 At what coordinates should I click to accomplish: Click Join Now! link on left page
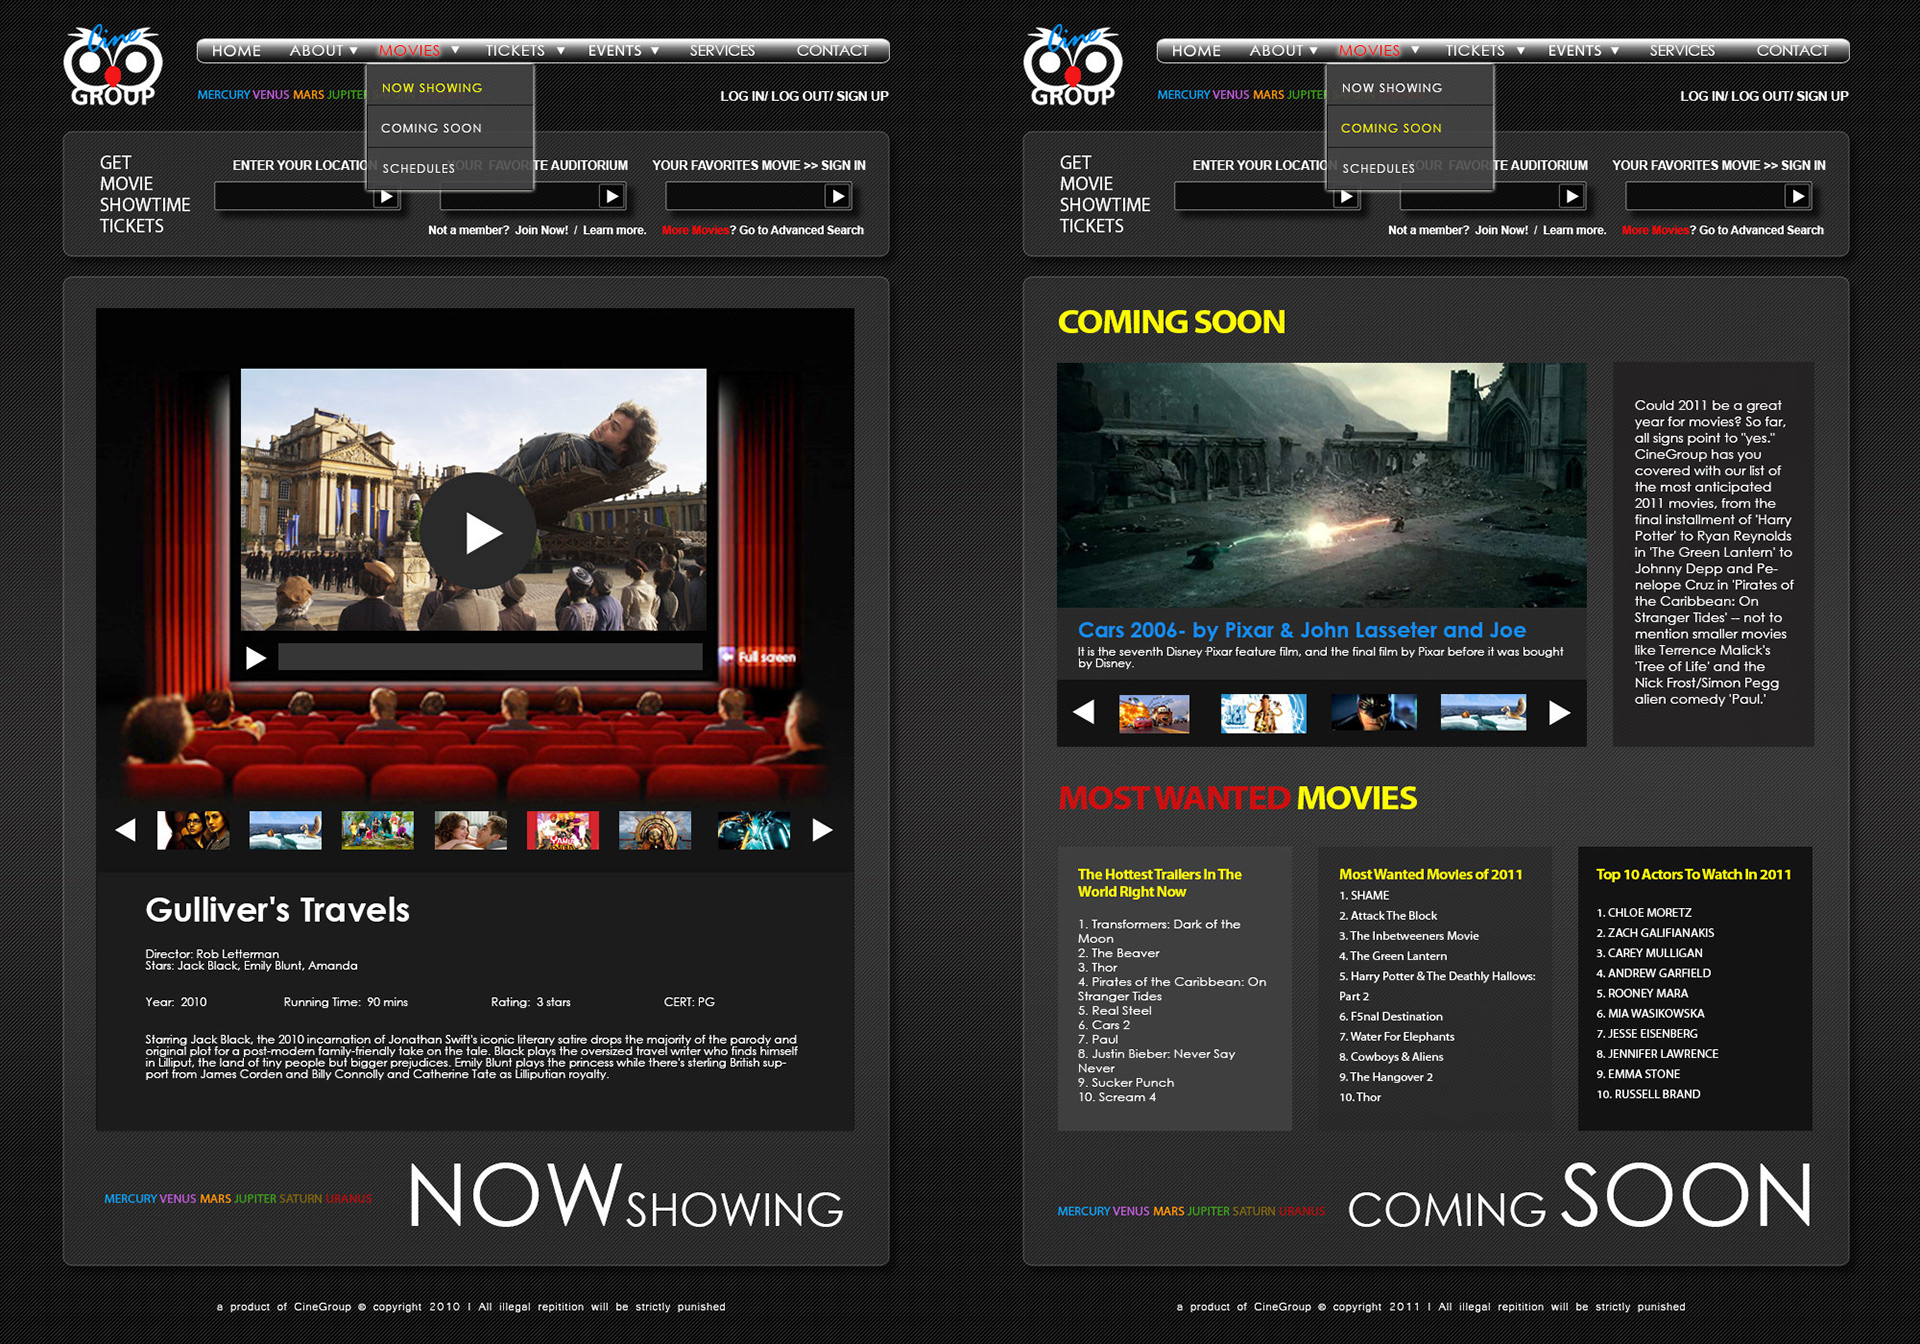(x=541, y=230)
